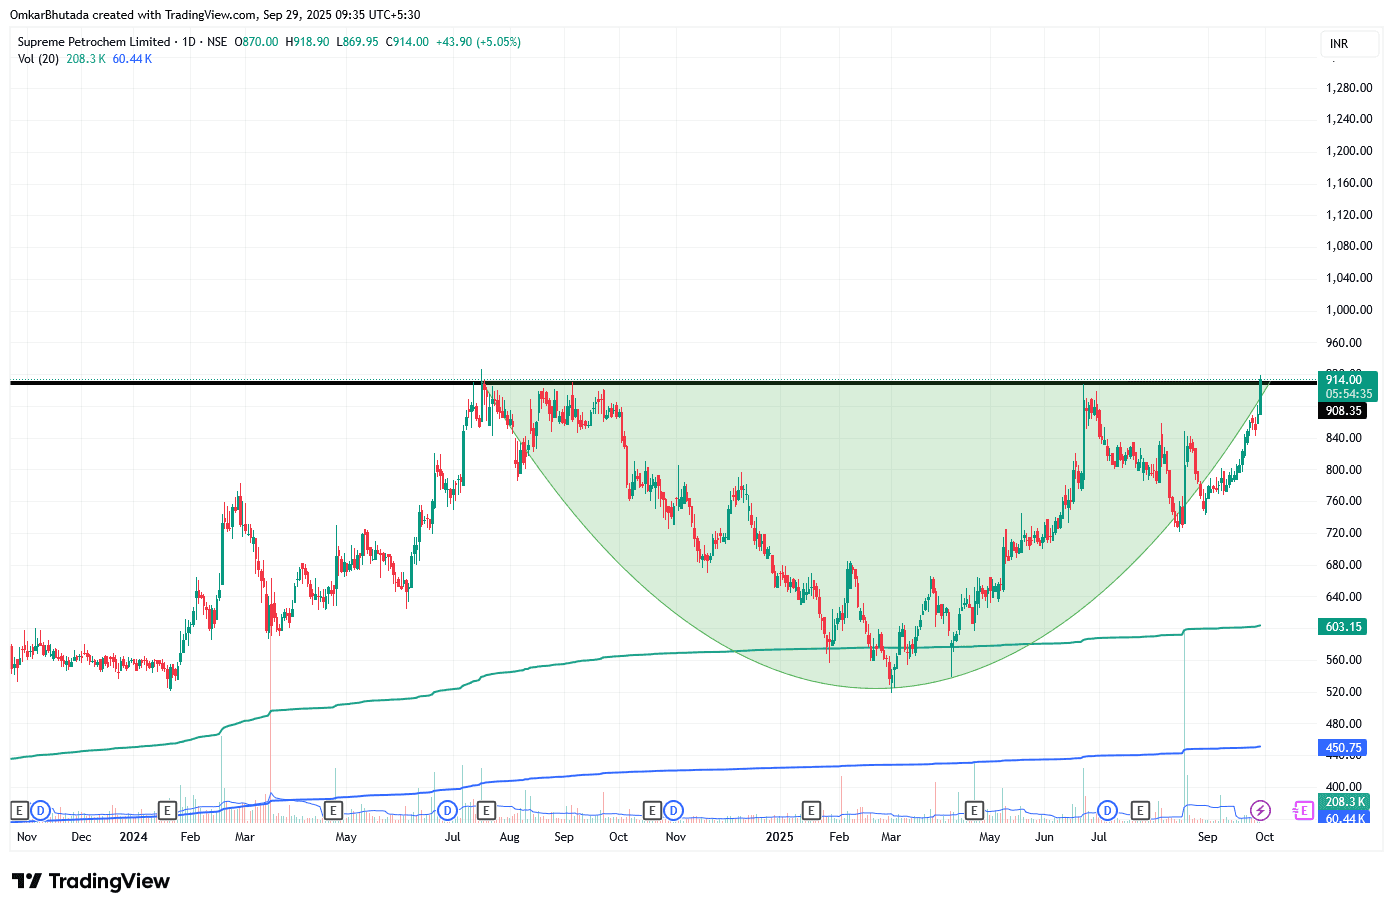Open the earnings marker before May 2025
Image resolution: width=1393 pixels, height=911 pixels.
pyautogui.click(x=974, y=810)
